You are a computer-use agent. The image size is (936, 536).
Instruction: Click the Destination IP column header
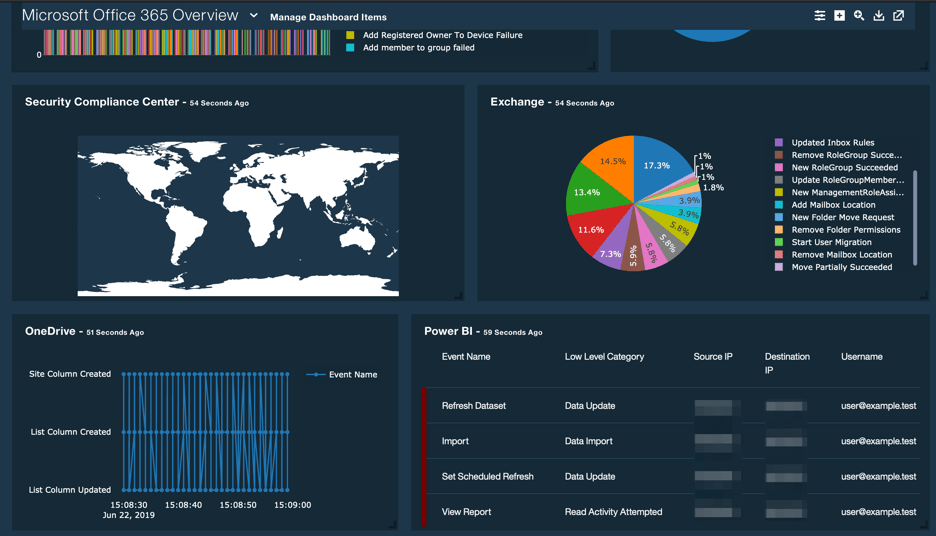787,363
